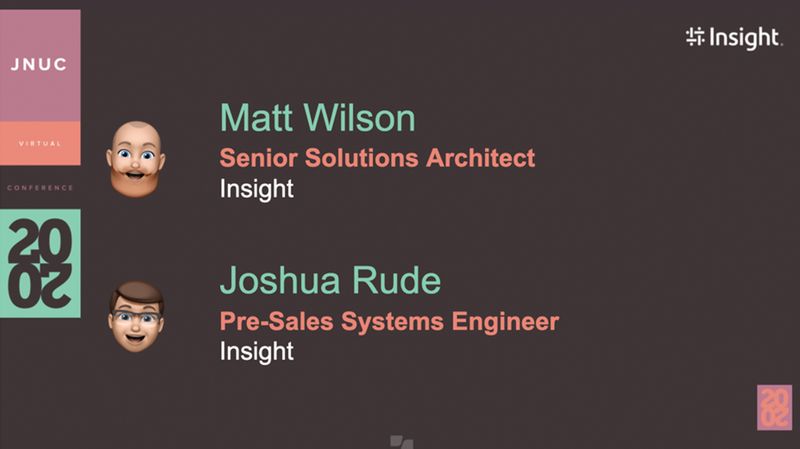Click Insight company text under Joshua Rude

pos(257,352)
